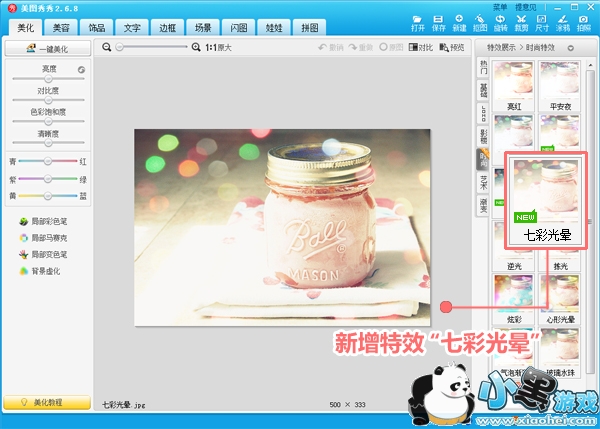Image resolution: width=600 pixels, height=429 pixels.
Task: Select the 渐变 effects category tab
Action: 483,205
